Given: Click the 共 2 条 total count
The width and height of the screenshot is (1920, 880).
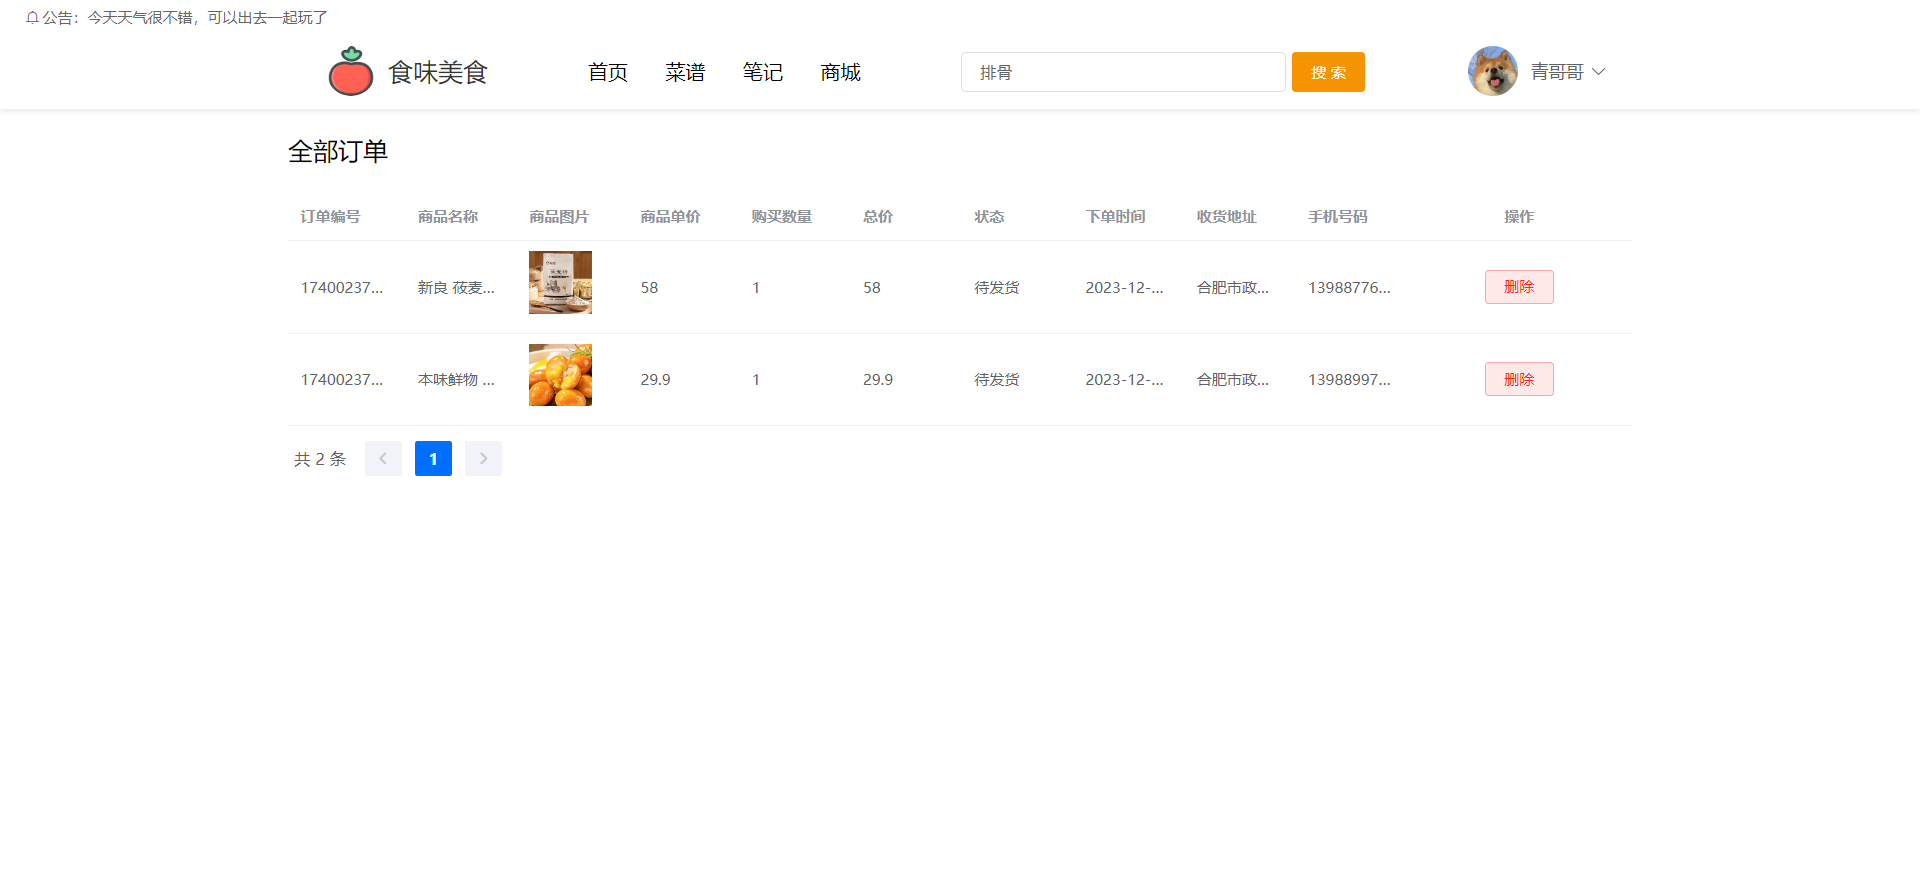Looking at the screenshot, I should pos(320,459).
